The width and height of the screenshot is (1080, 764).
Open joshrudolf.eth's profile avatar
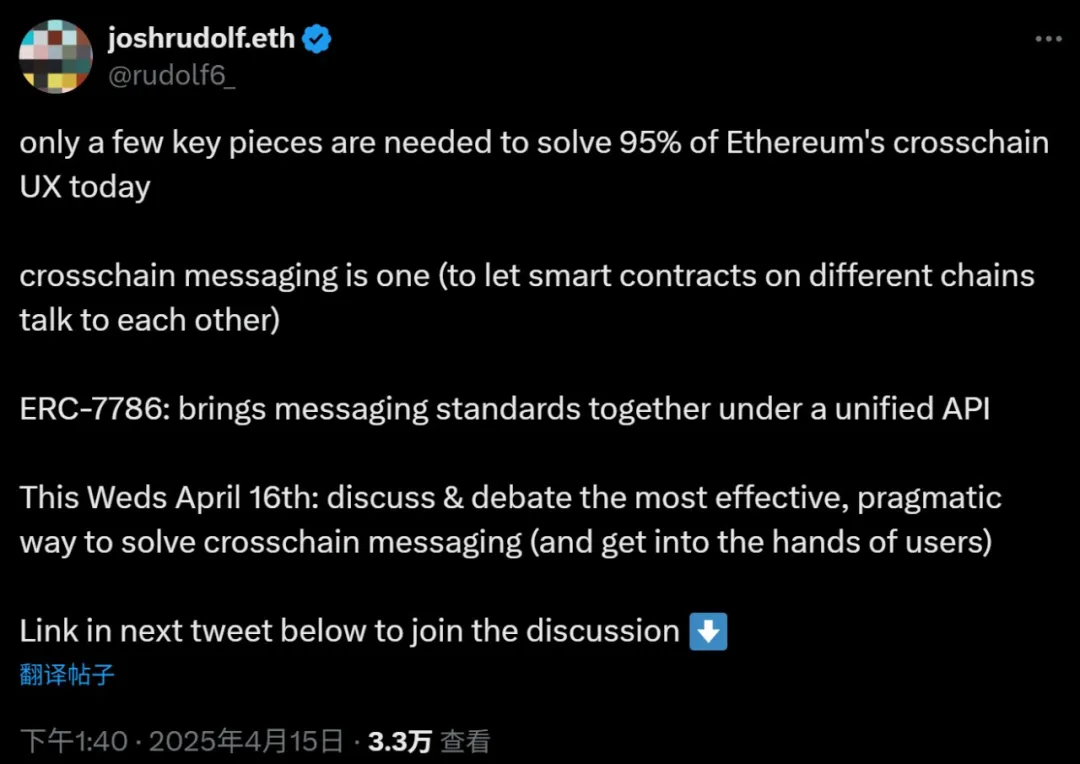tap(56, 56)
